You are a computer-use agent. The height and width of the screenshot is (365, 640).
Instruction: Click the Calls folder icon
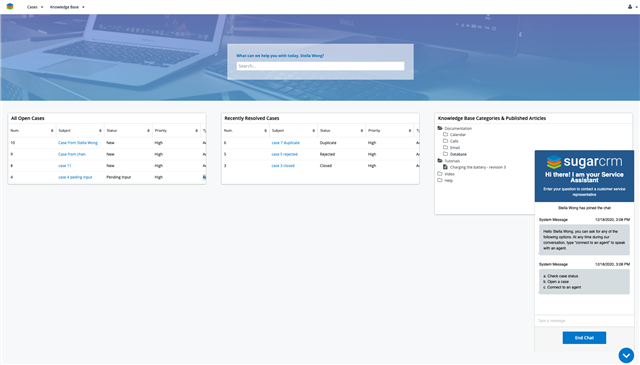(445, 141)
